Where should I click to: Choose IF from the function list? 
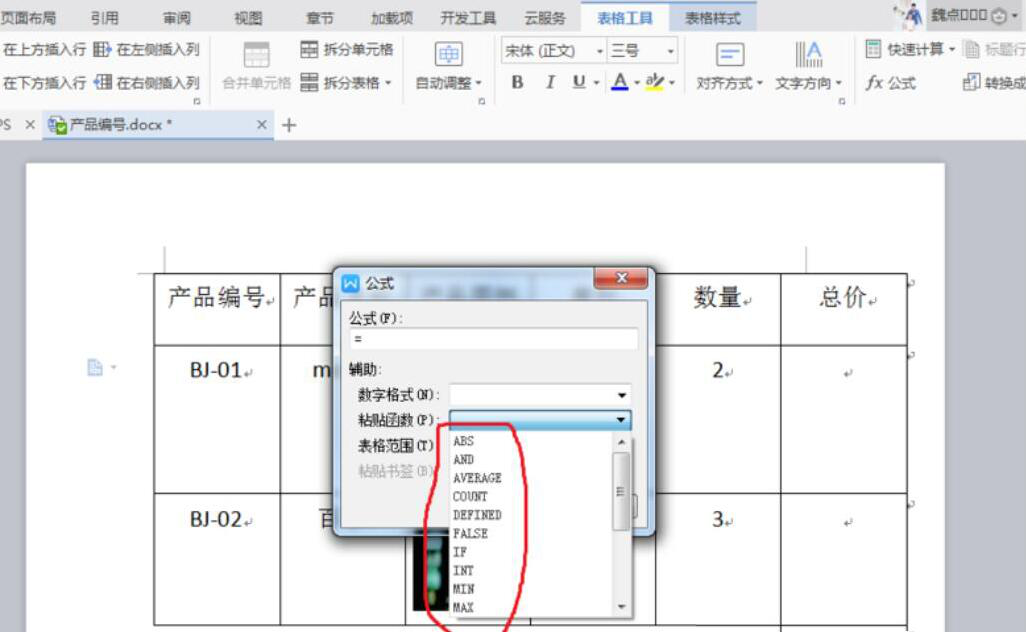(x=460, y=552)
